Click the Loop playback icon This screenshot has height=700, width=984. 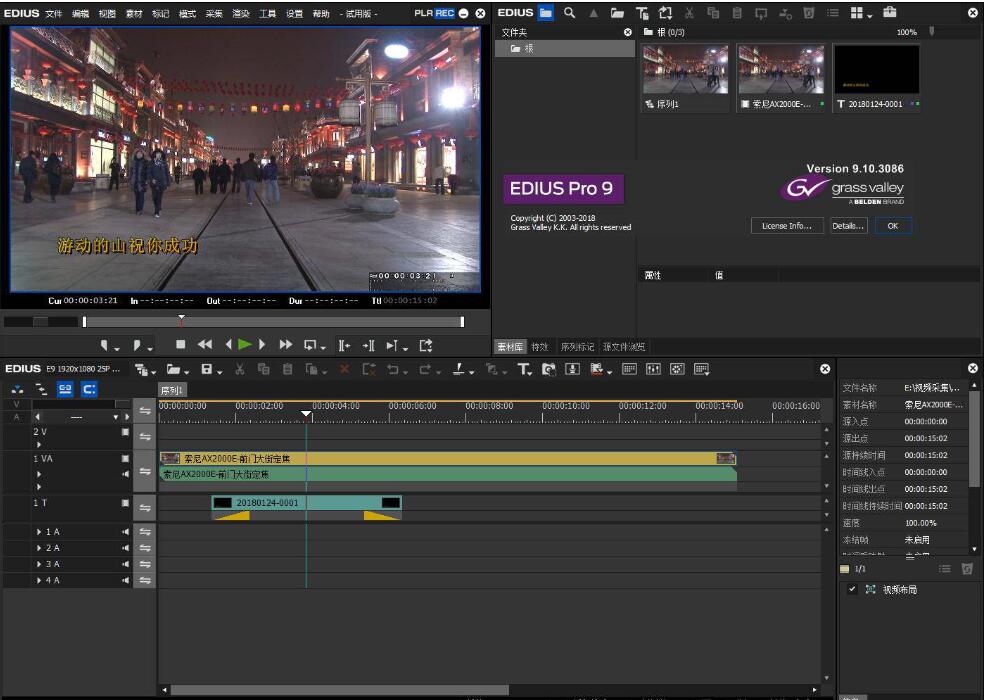coord(310,345)
